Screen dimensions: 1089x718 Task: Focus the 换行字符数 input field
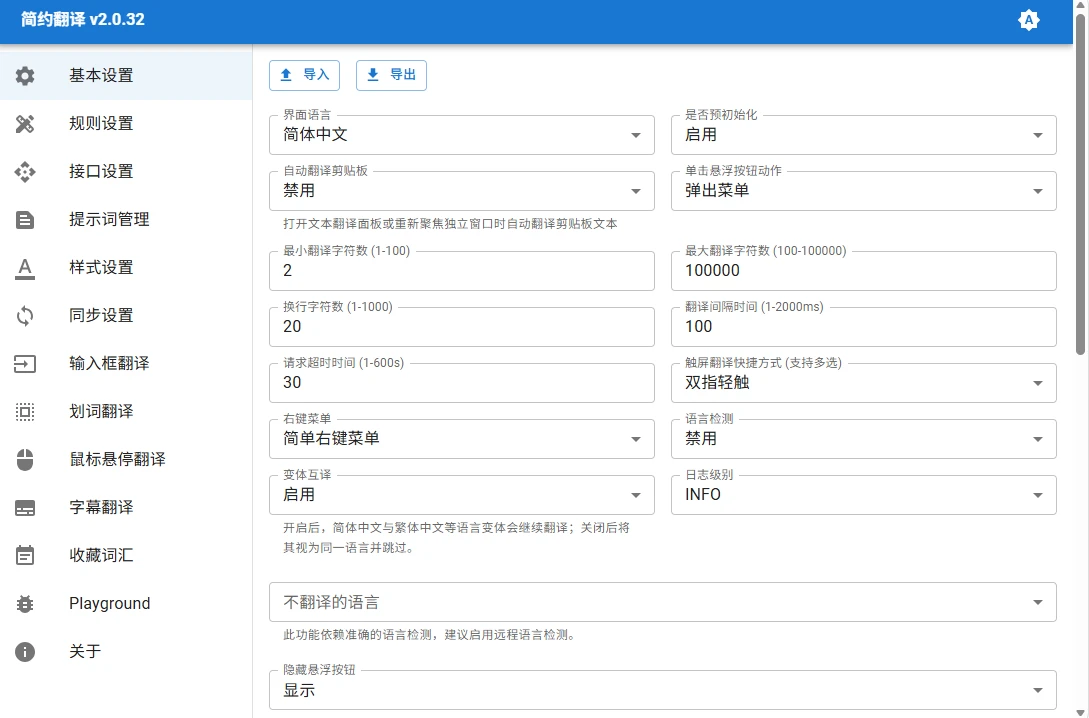[x=462, y=327]
